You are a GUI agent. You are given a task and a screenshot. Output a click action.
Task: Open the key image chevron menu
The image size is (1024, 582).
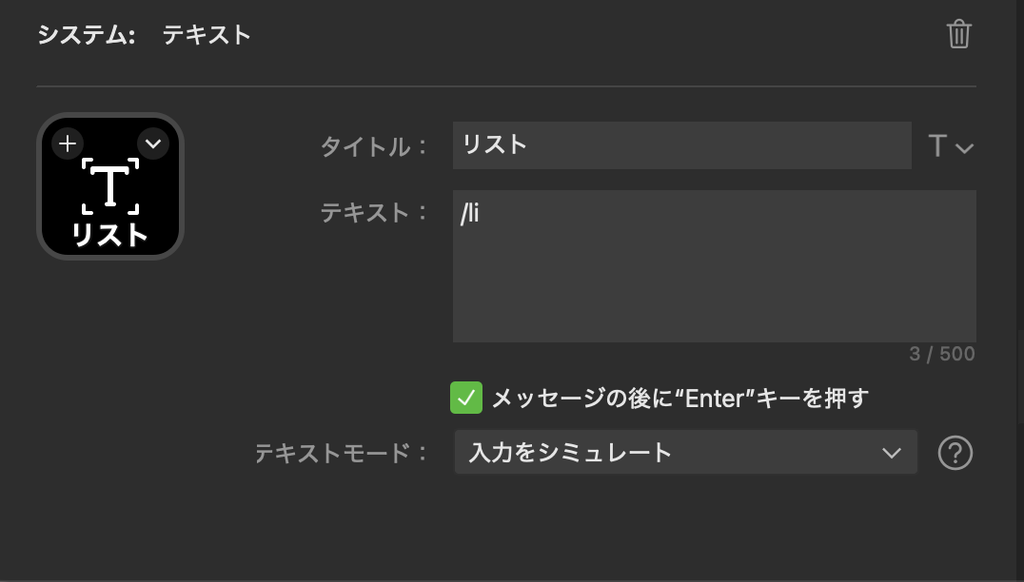[x=153, y=144]
